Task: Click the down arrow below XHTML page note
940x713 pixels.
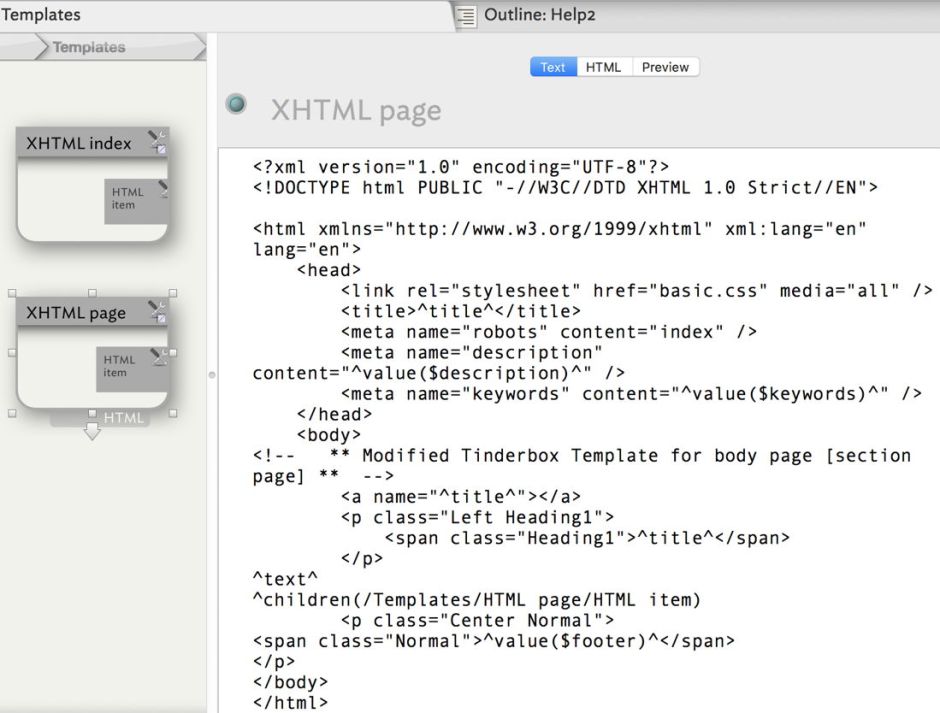Action: coord(92,431)
